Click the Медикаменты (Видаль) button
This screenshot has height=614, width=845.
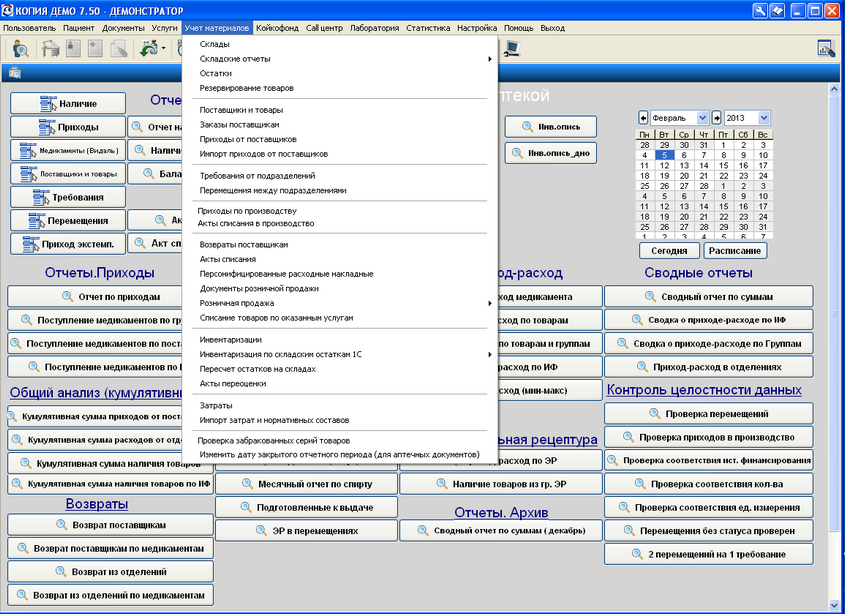click(68, 150)
